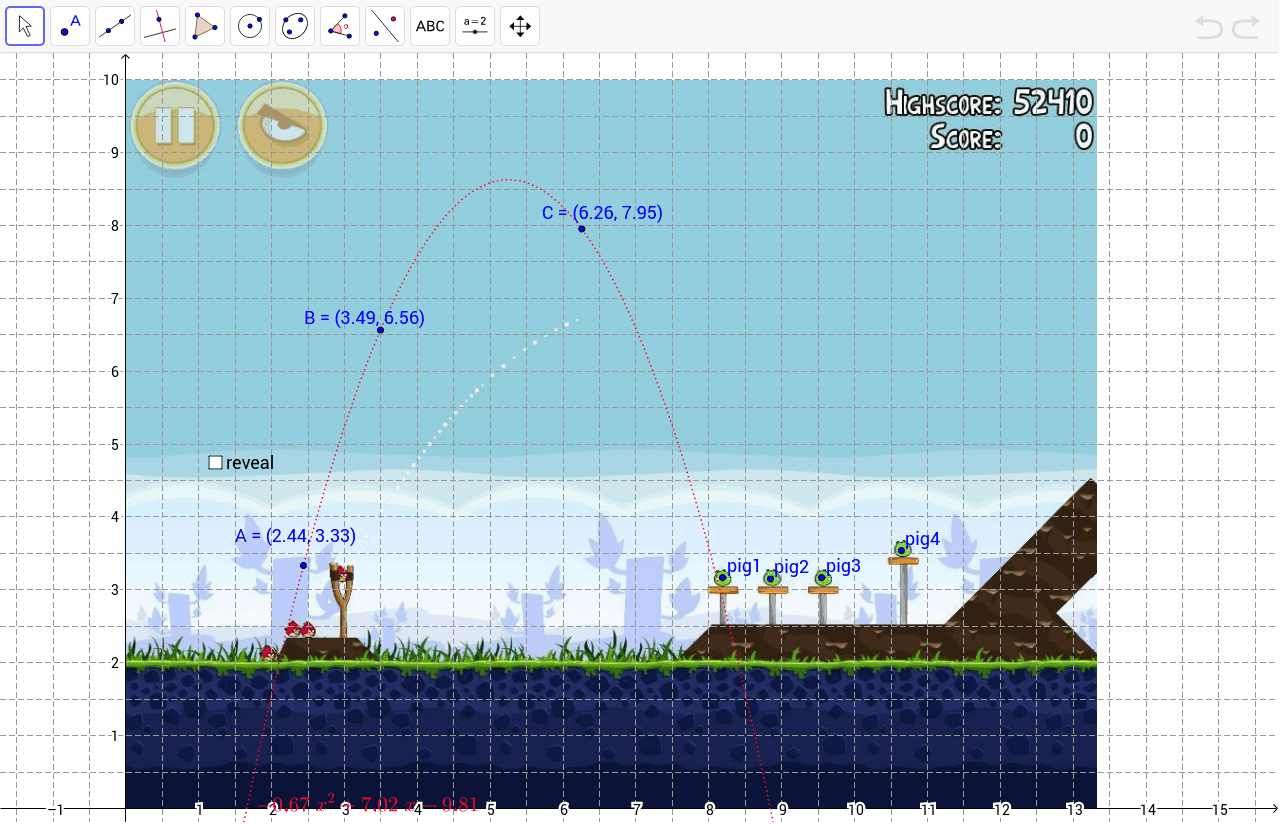Select point C on the parabola
The height and width of the screenshot is (824, 1280).
tap(582, 229)
